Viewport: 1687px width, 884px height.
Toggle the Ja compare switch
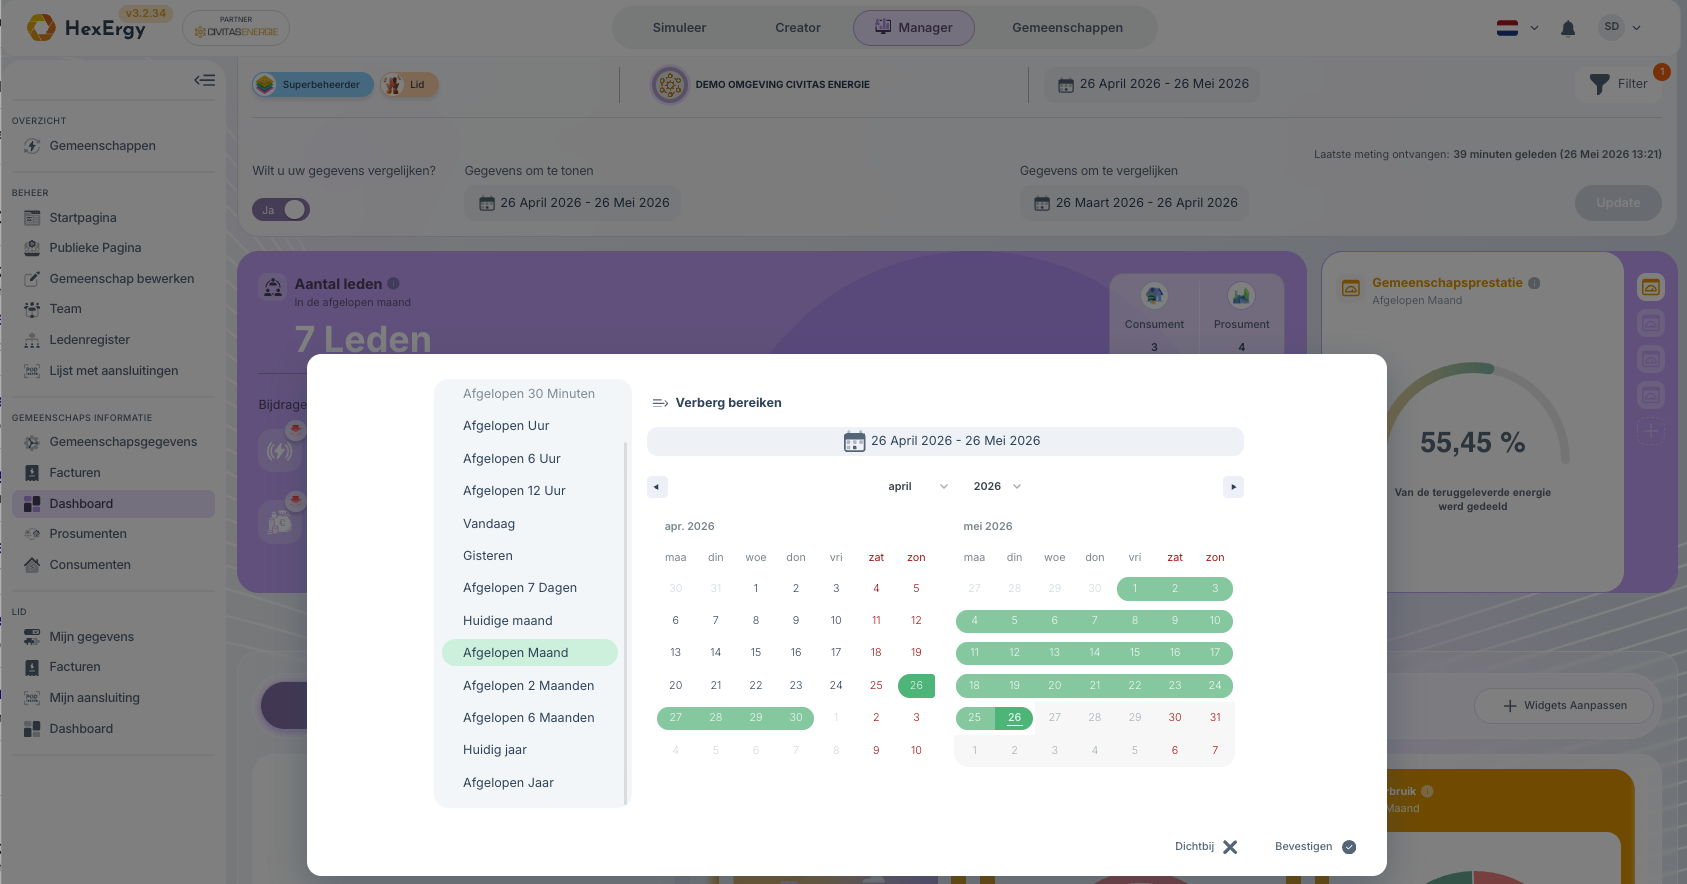coord(281,209)
